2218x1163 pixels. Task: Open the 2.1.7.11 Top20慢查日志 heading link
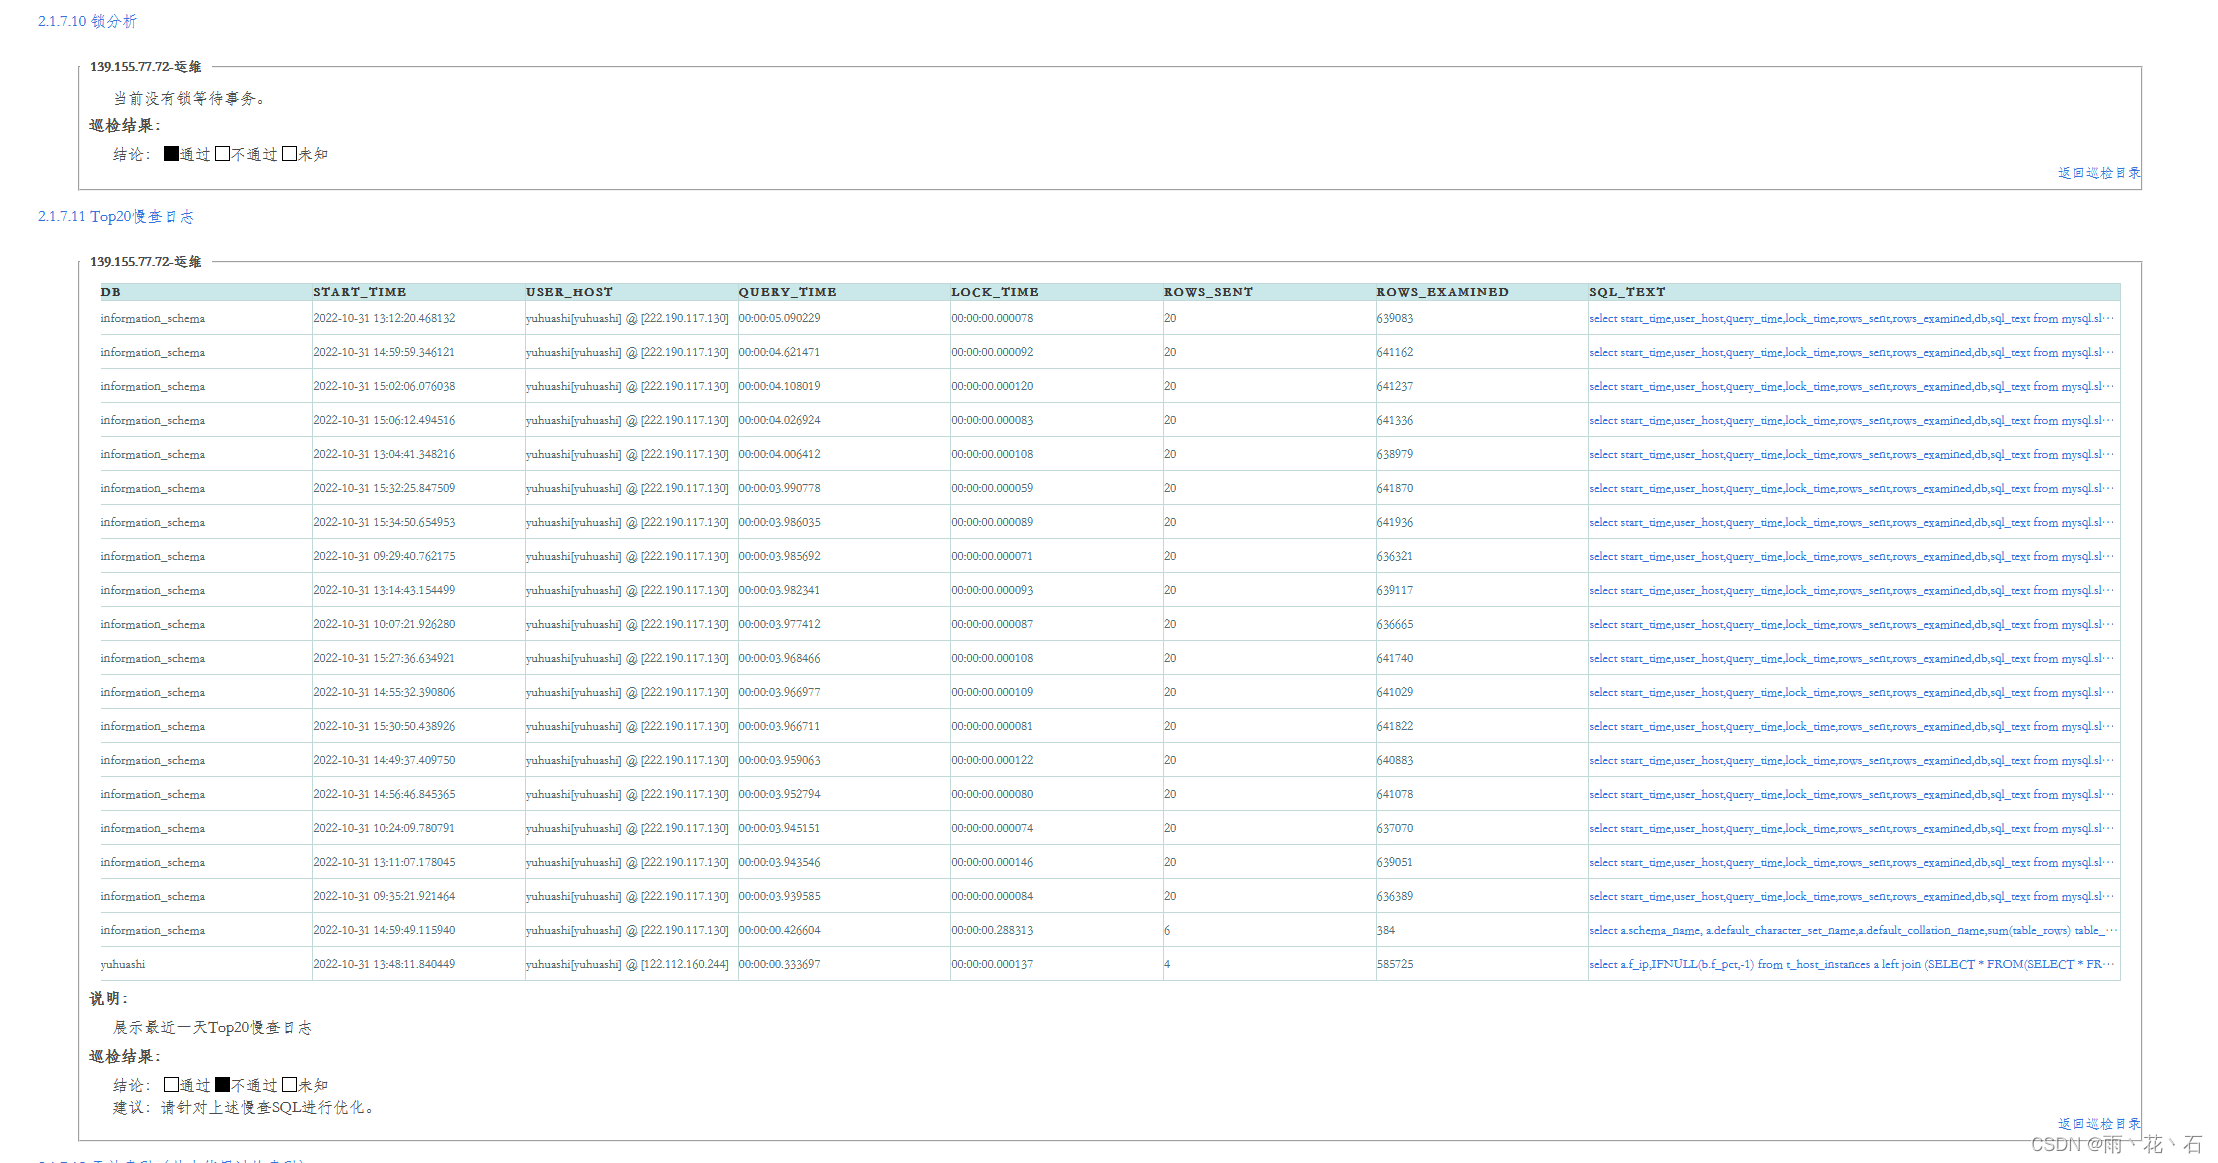coord(116,216)
